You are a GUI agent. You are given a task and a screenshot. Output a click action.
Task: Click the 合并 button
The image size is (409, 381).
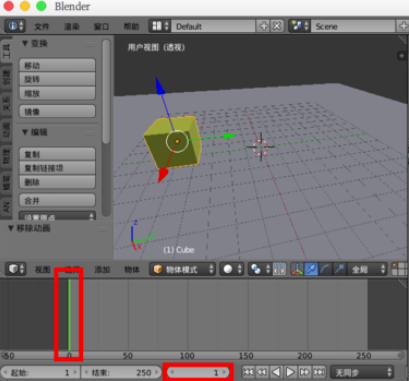pyautogui.click(x=57, y=200)
